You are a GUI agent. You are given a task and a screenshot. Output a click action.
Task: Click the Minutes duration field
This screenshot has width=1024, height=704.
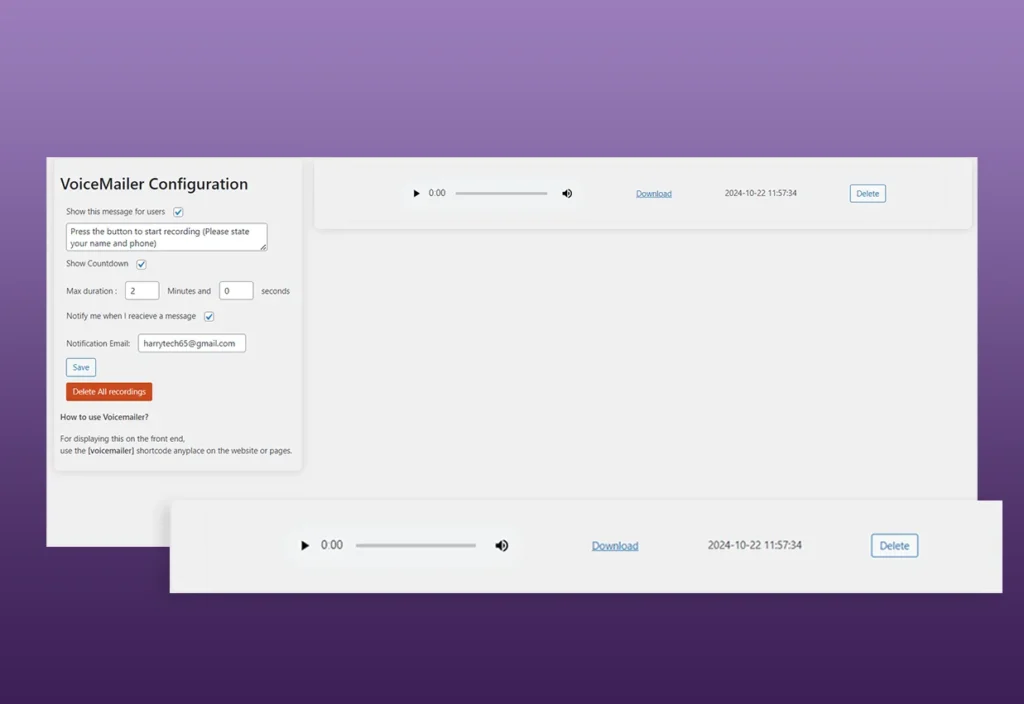(141, 290)
